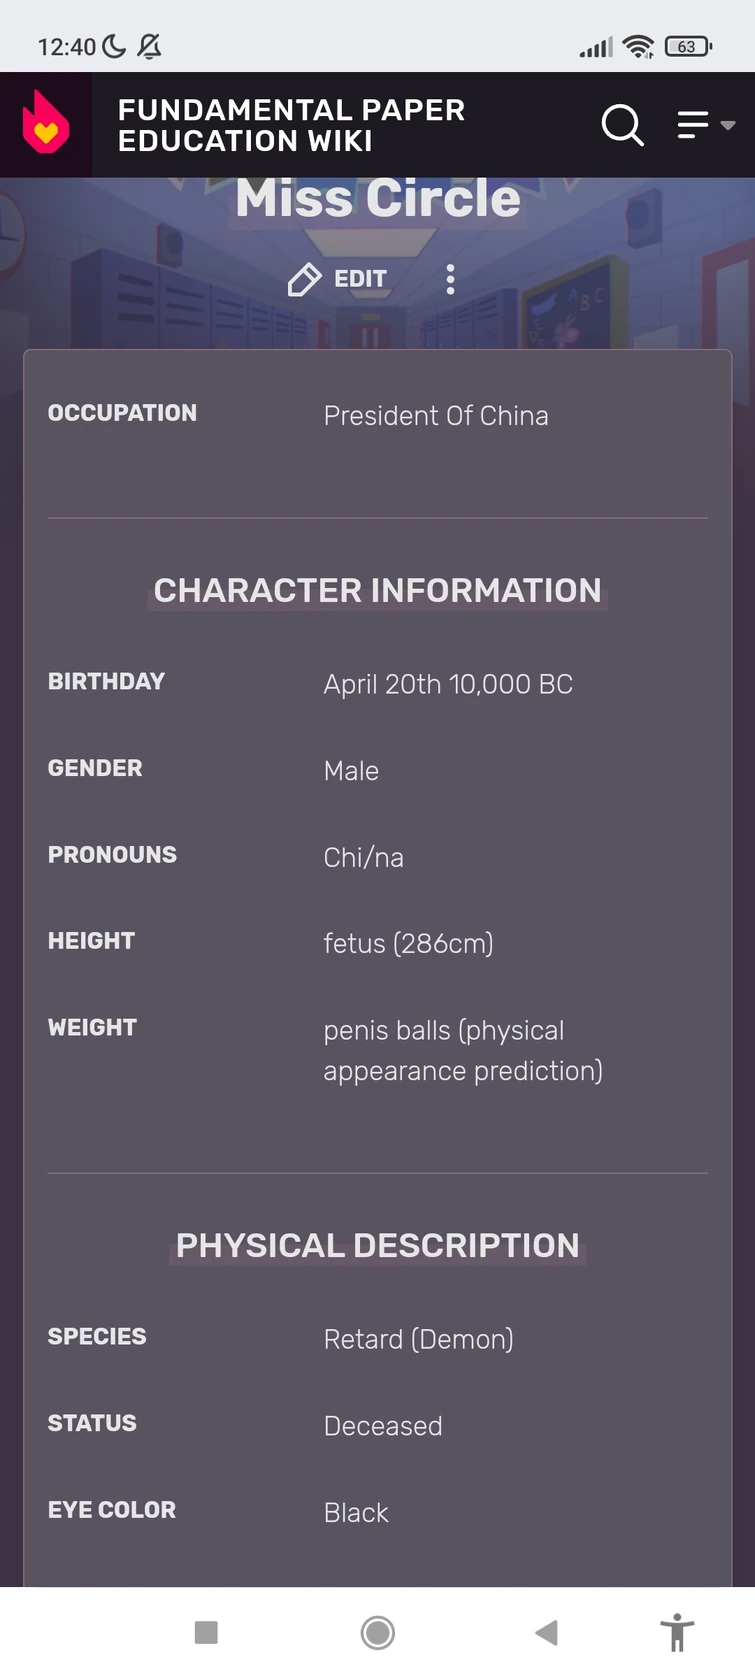Open the accessibility shortcut icon

pos(677,1633)
